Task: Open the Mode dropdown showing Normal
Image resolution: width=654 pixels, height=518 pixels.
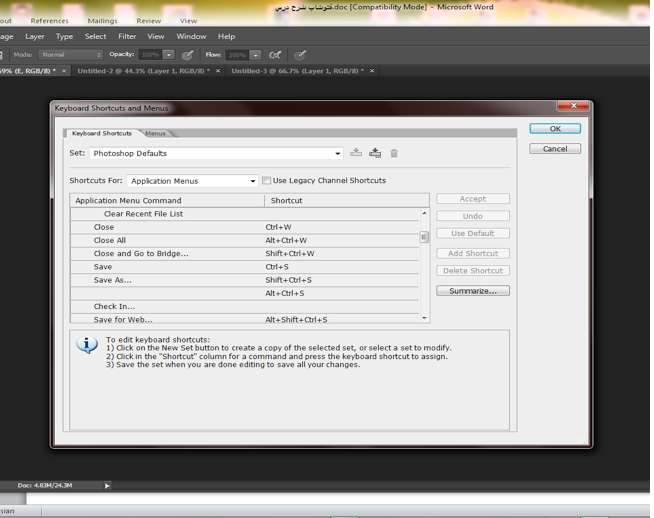Action: click(x=70, y=55)
